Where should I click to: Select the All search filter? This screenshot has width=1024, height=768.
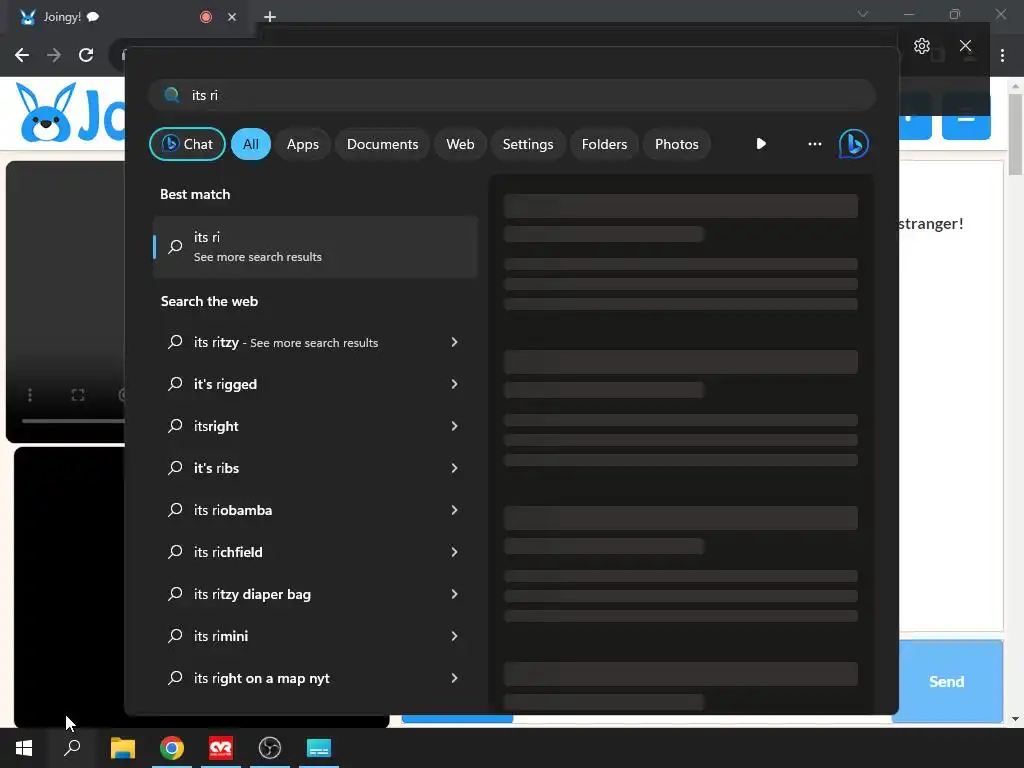251,144
